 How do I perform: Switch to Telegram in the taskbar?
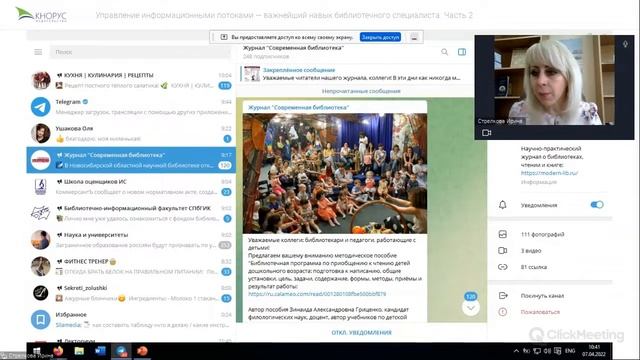(121, 351)
